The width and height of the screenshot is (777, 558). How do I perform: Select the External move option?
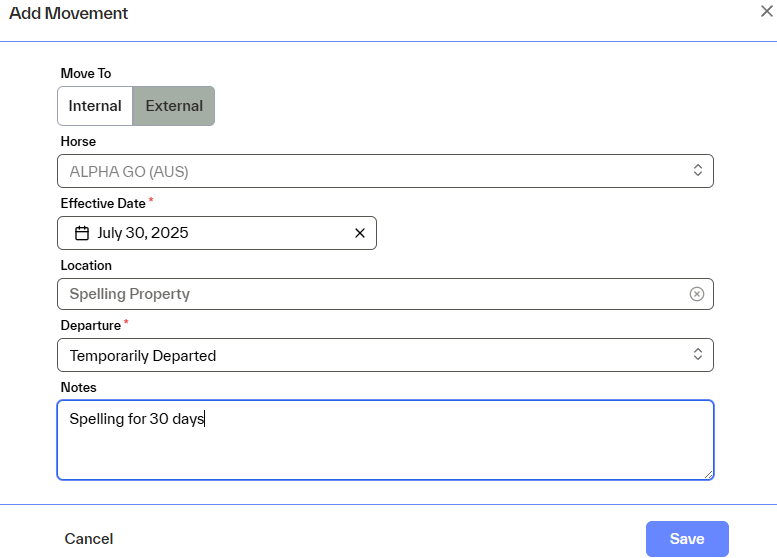(174, 106)
